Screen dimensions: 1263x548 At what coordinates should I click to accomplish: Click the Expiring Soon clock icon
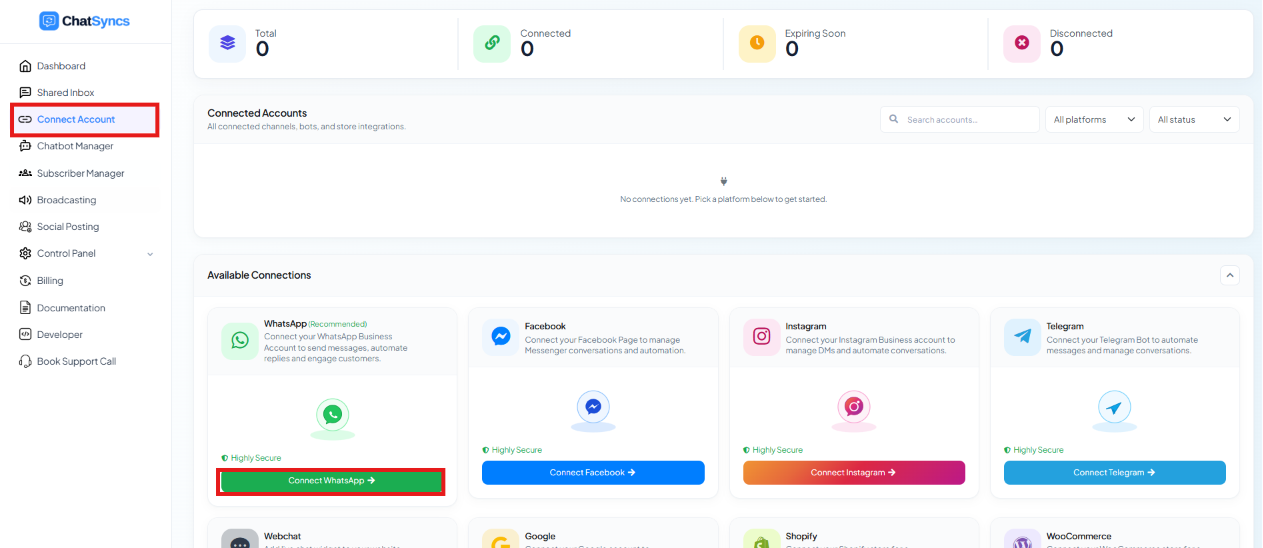click(757, 43)
